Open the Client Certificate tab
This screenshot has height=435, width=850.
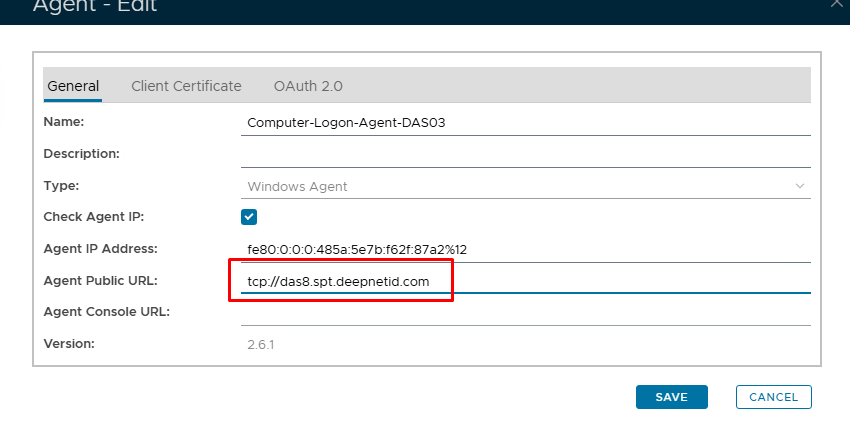(x=186, y=86)
